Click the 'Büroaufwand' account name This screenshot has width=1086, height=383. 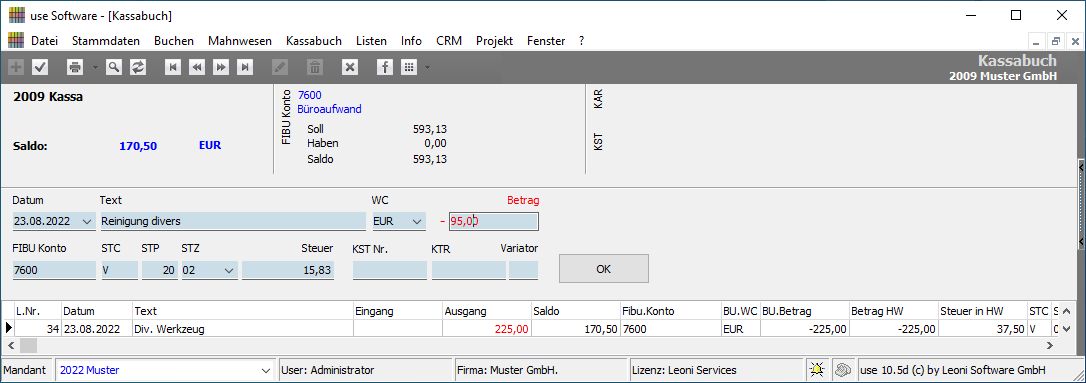click(x=329, y=109)
